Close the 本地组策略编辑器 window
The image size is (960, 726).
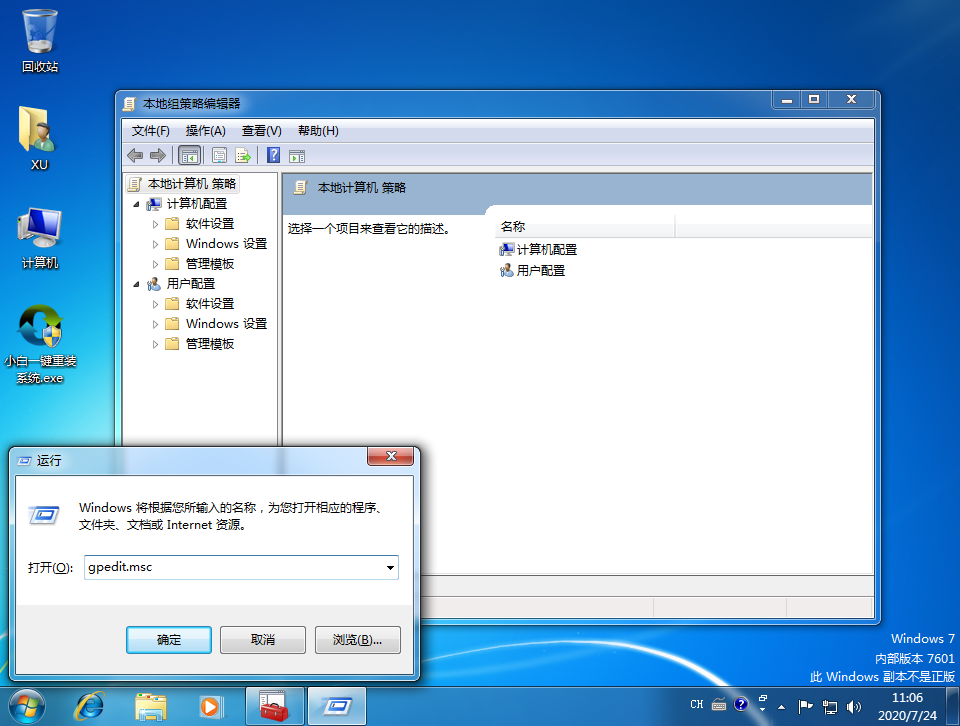coord(851,99)
